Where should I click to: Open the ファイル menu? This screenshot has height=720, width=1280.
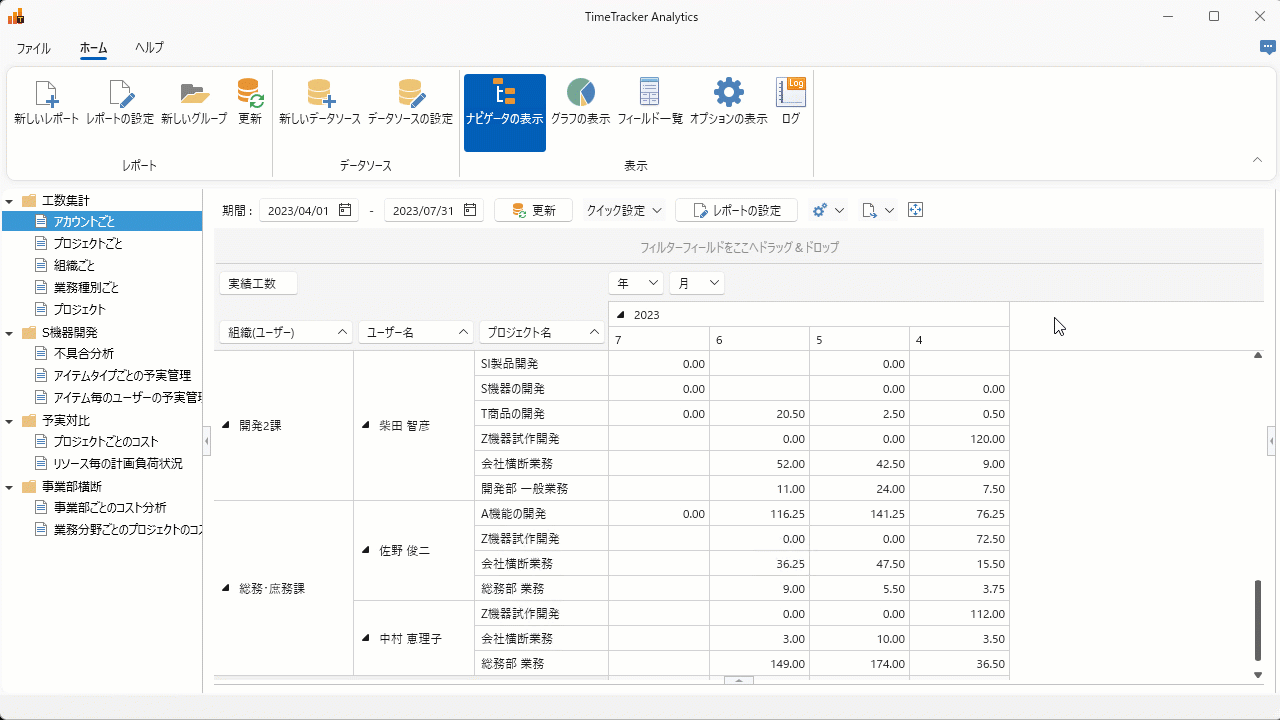click(33, 48)
